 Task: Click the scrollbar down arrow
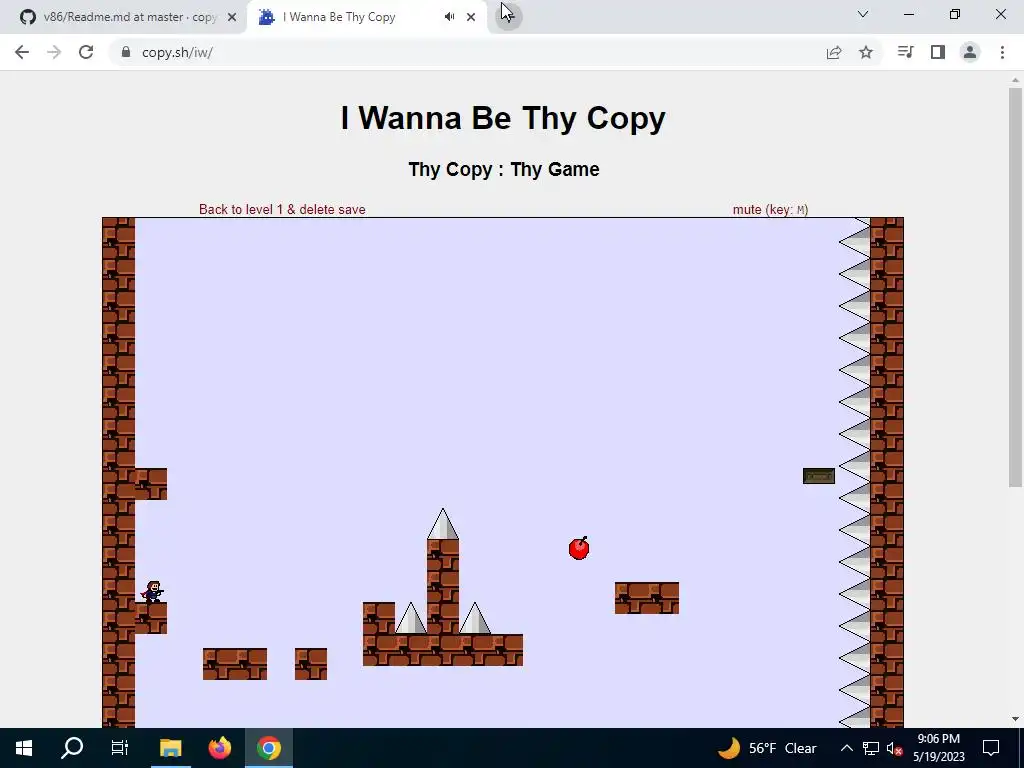tap(1015, 719)
